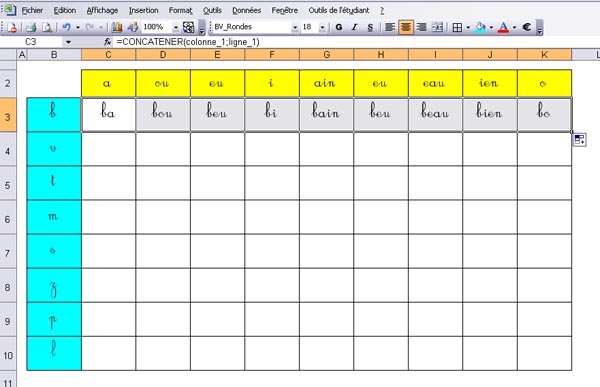600x387 pixels.
Task: Toggle center alignment button
Action: (x=406, y=27)
